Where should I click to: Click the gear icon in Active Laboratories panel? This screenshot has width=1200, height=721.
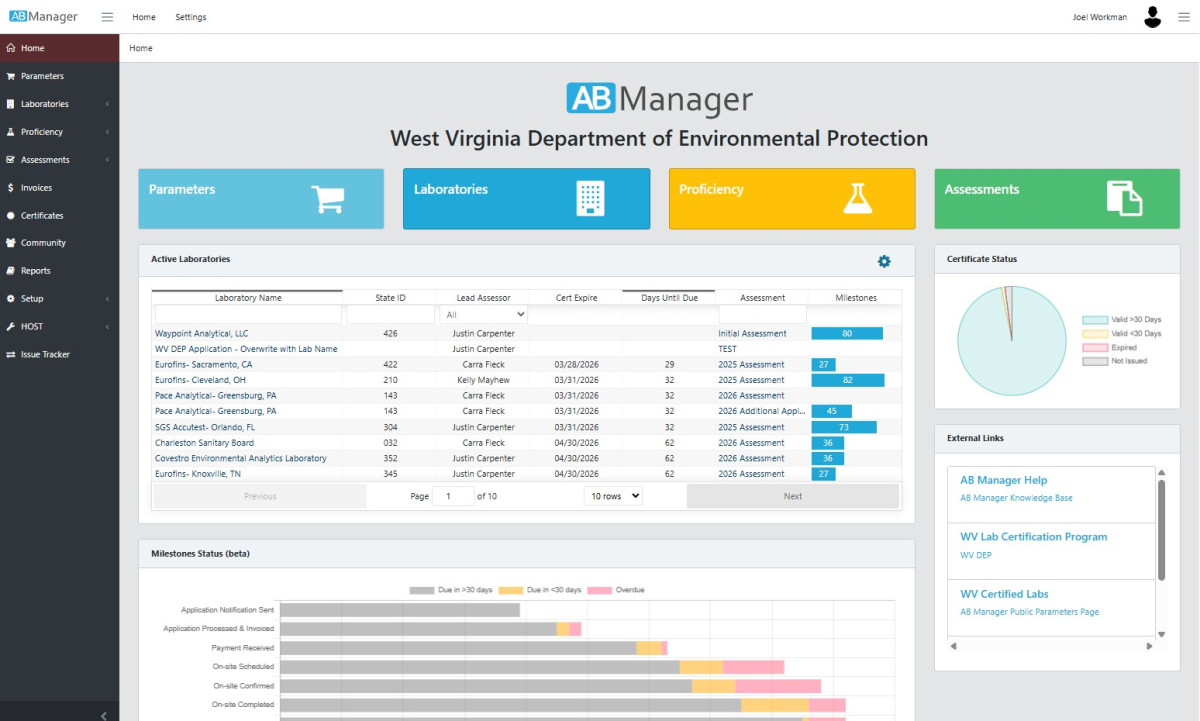(x=884, y=261)
